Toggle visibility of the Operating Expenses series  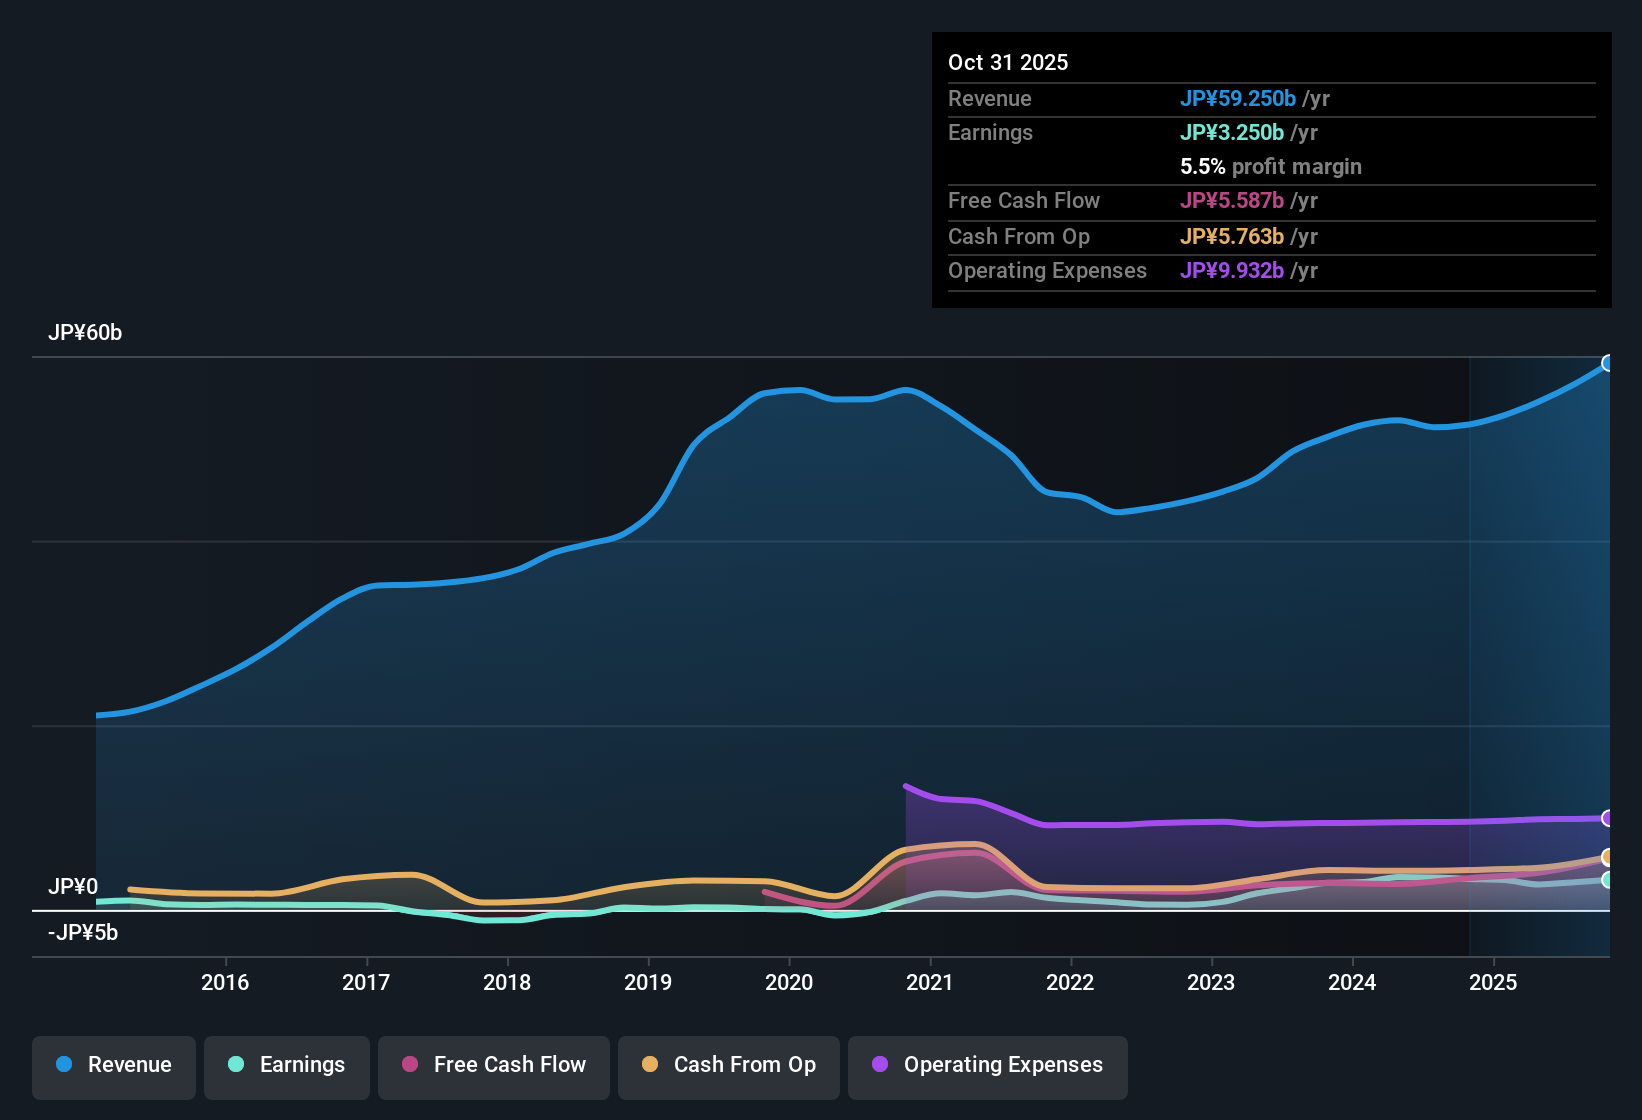(987, 1066)
